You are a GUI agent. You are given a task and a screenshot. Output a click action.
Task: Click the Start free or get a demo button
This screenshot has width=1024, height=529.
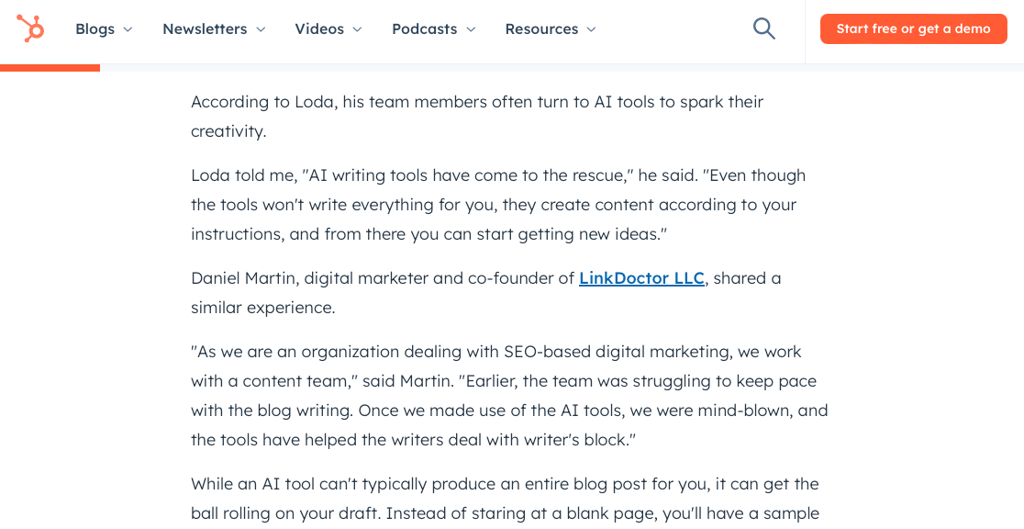(913, 29)
